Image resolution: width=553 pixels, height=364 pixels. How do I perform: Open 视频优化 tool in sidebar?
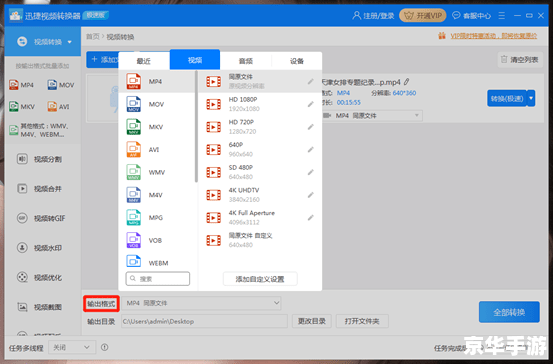click(x=40, y=278)
